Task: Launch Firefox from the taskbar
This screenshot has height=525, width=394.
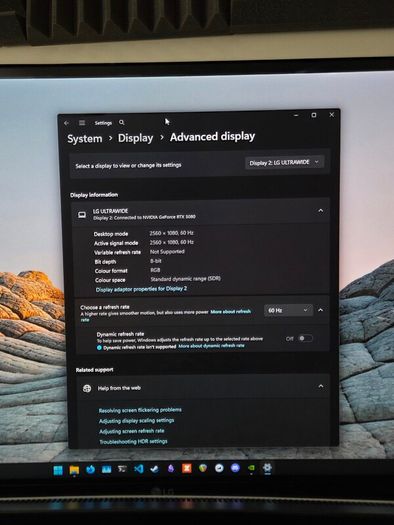Action: pyautogui.click(x=90, y=470)
